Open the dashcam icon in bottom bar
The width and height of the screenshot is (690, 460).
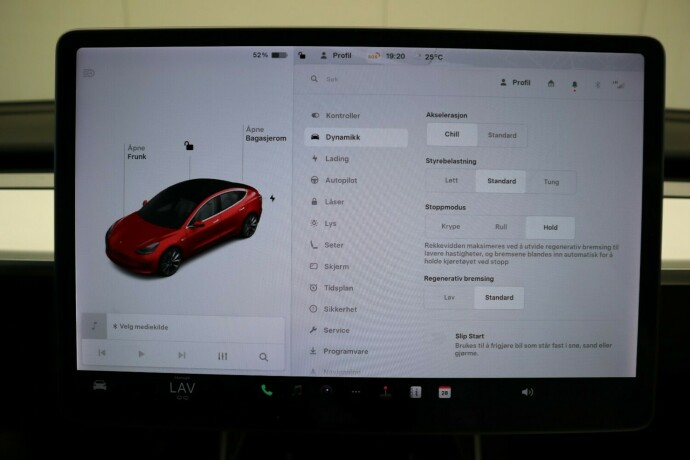pos(327,390)
